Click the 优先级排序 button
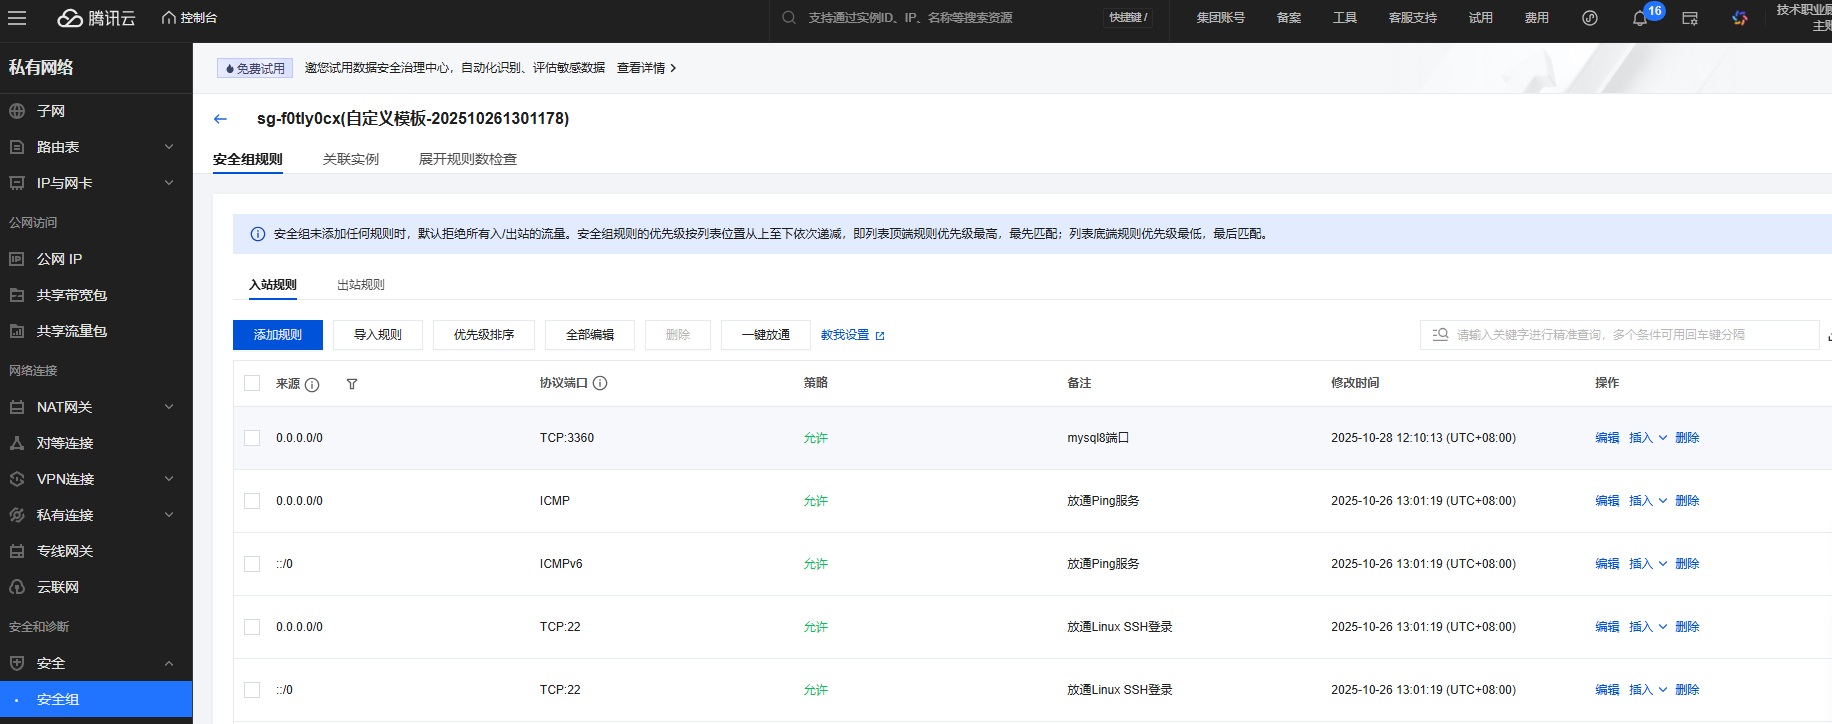Screen dimensions: 1832x724 (484, 335)
